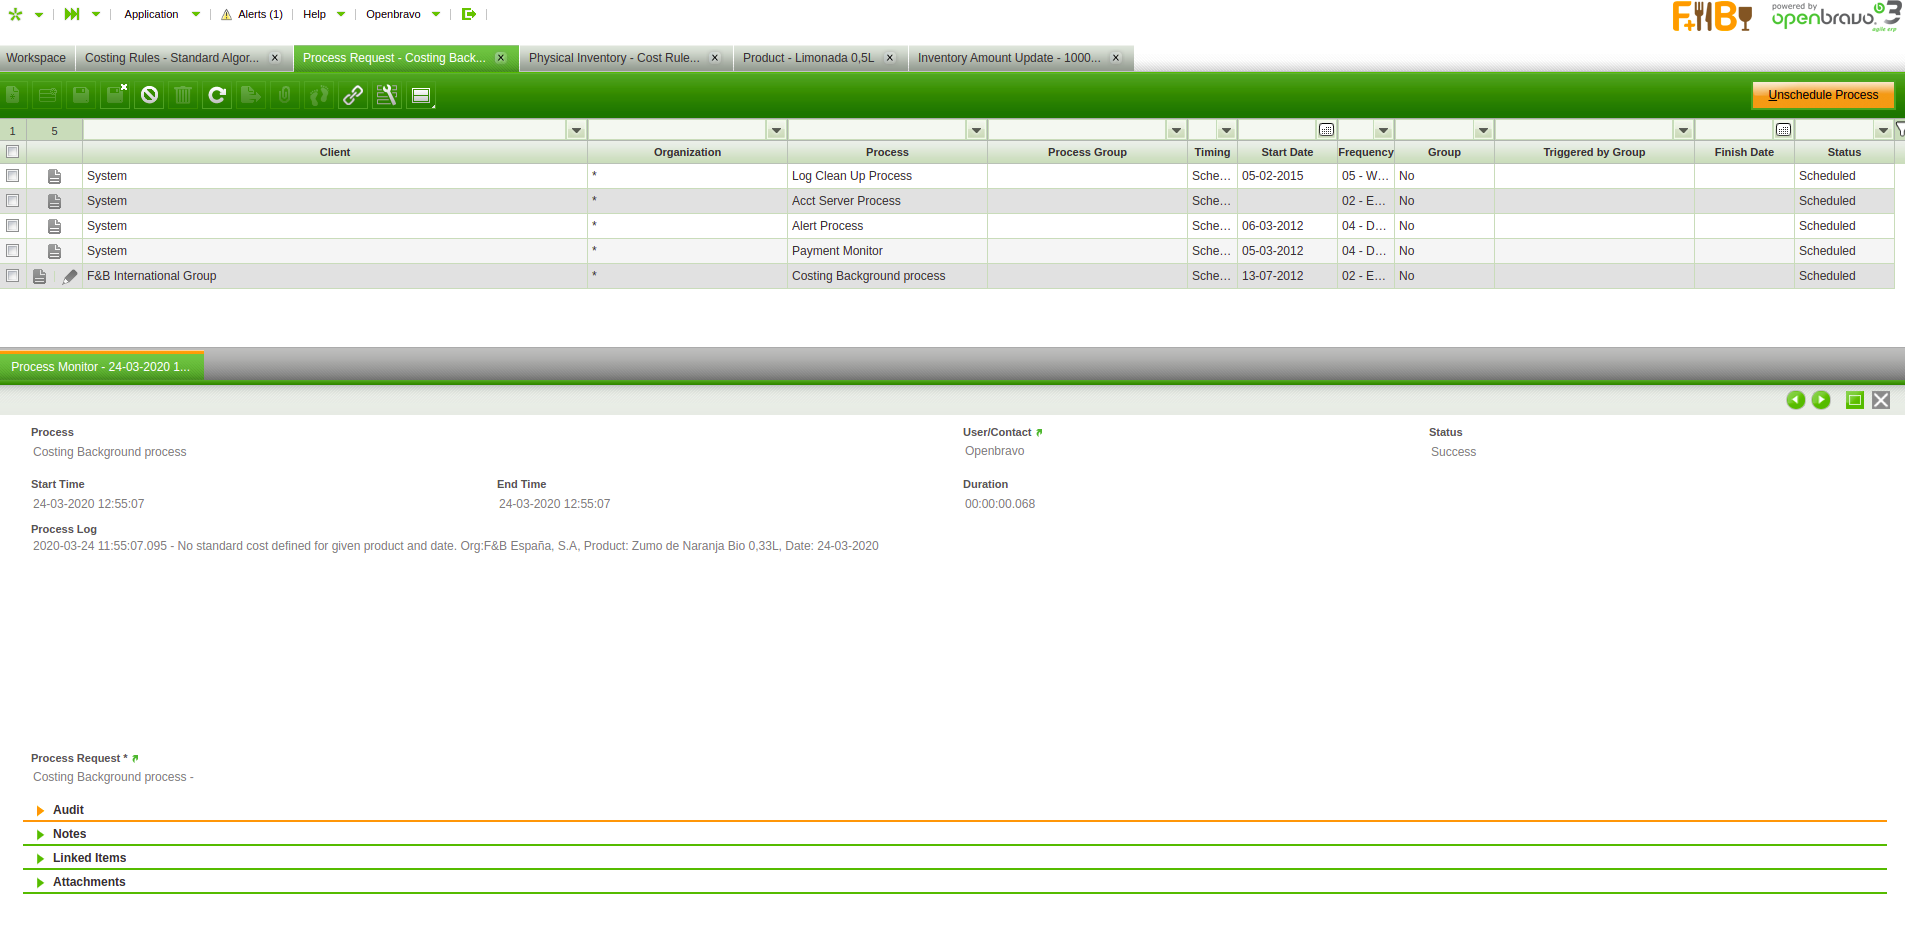Switch to the Product - Limonada 0,5L tab

808,58
